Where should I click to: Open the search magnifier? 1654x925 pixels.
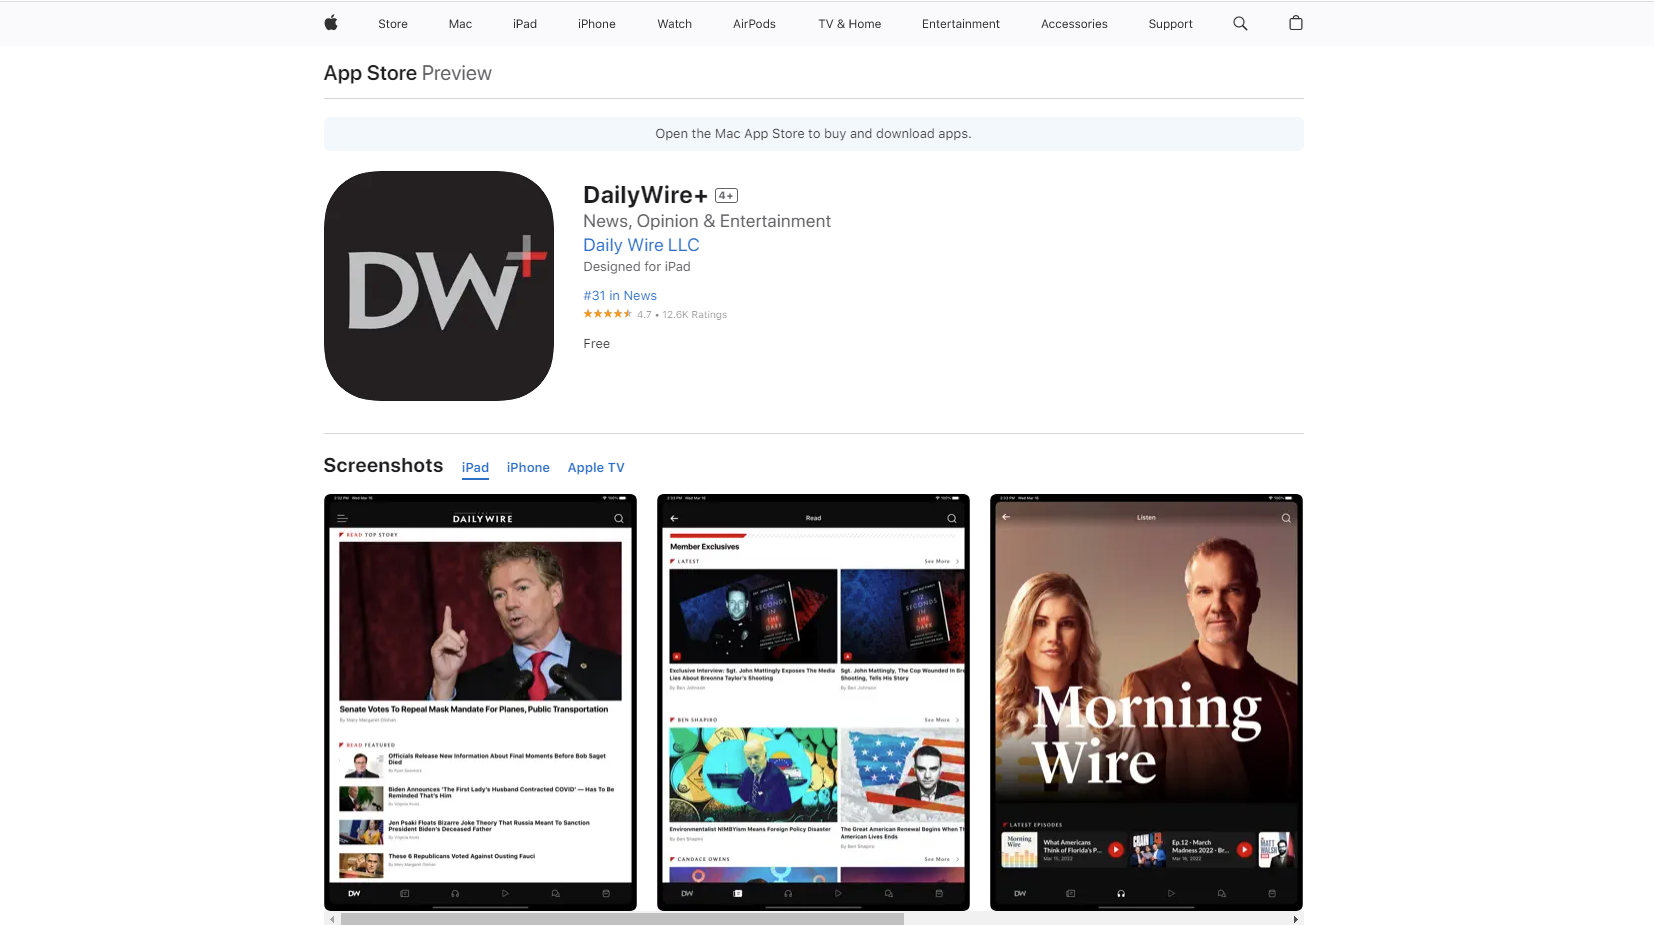[1240, 23]
